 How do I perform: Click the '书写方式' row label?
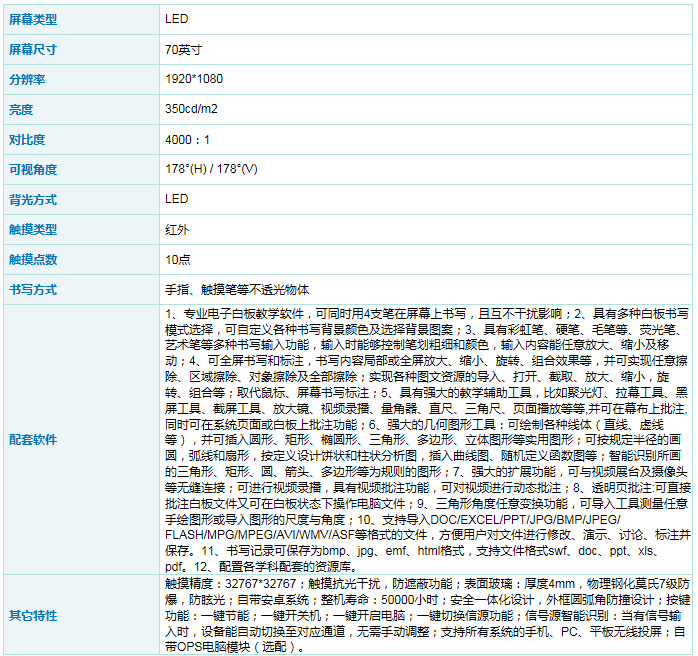click(x=33, y=290)
